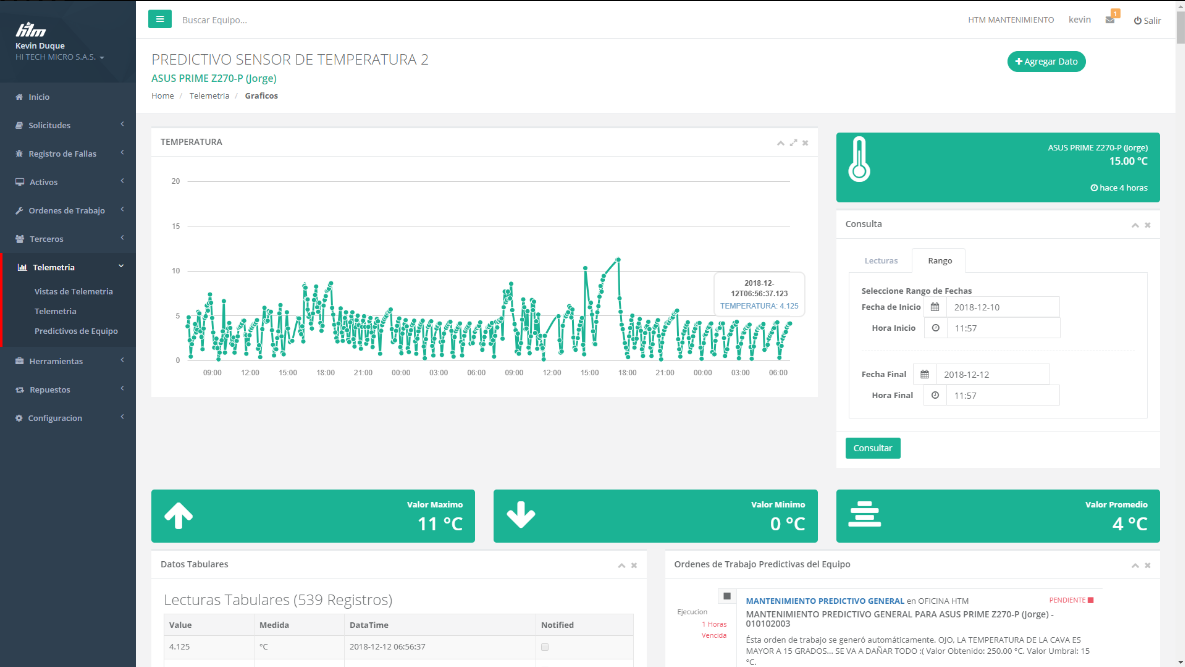This screenshot has width=1185, height=667.
Task: Click the HTM logo in sidebar
Action: pos(30,30)
